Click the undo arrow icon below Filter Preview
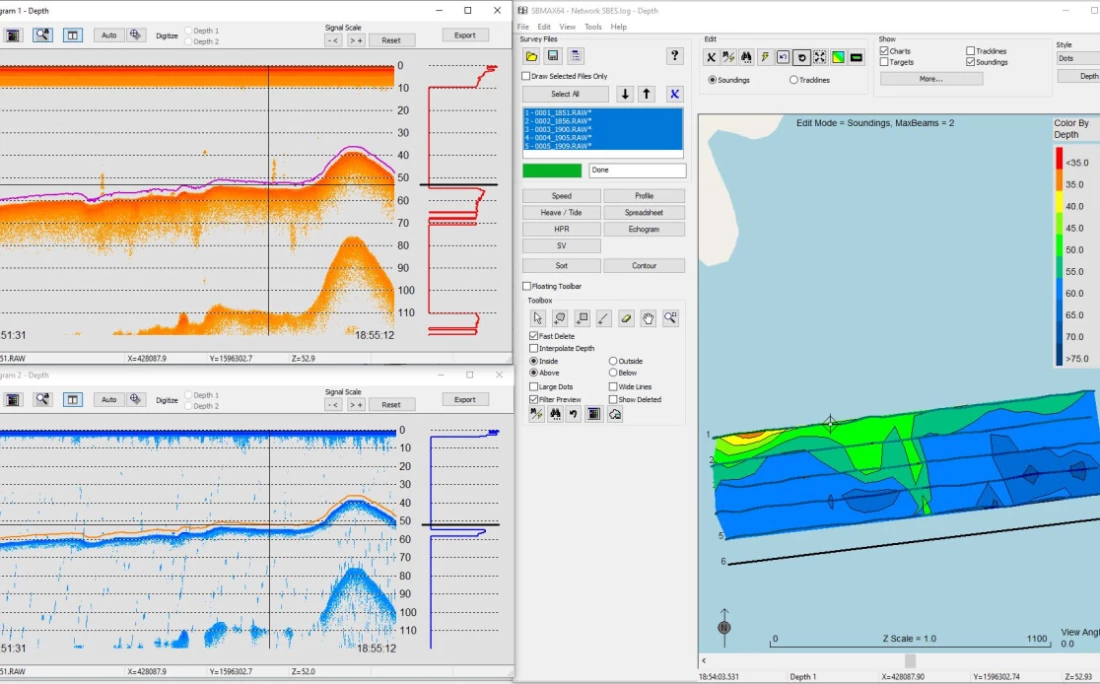1100x684 pixels. tap(573, 414)
